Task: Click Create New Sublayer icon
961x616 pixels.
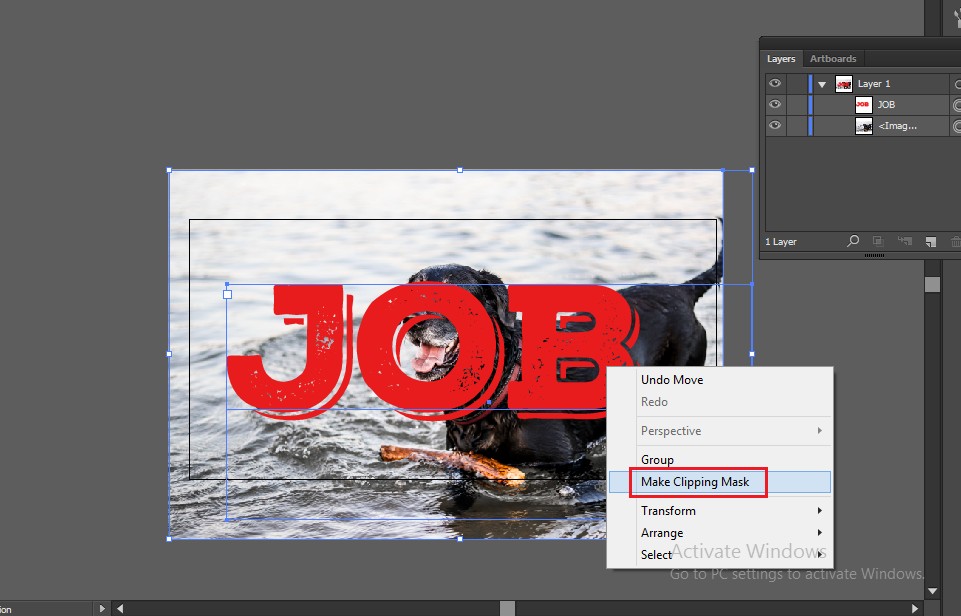Action: point(904,241)
